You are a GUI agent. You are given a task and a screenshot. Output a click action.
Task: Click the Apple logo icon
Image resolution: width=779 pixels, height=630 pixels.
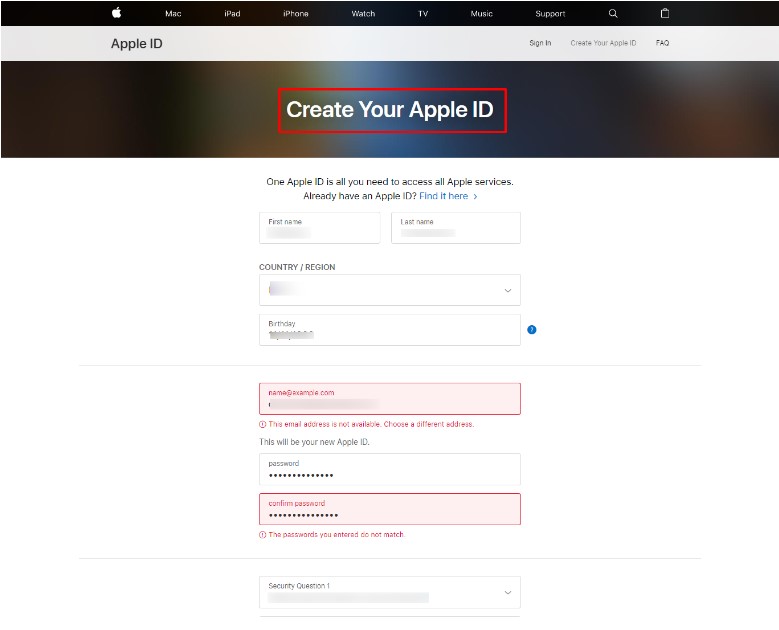pyautogui.click(x=116, y=13)
